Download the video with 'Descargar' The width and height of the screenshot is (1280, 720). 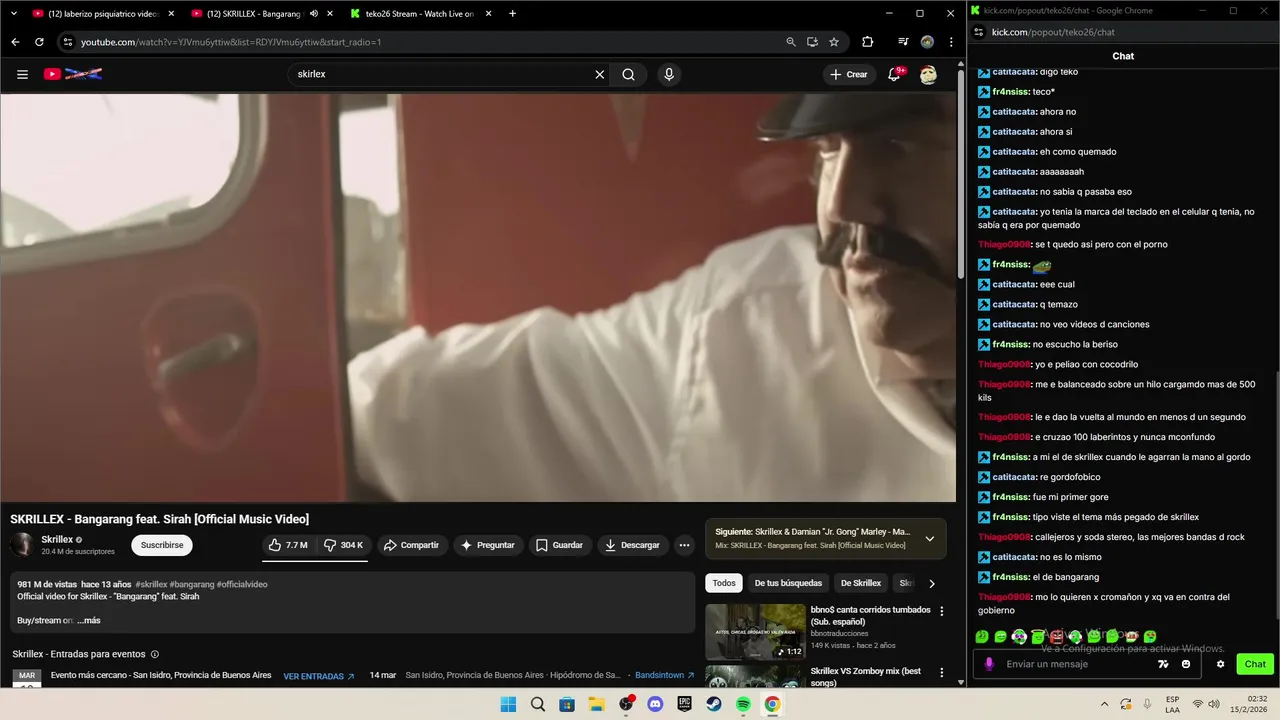633,545
